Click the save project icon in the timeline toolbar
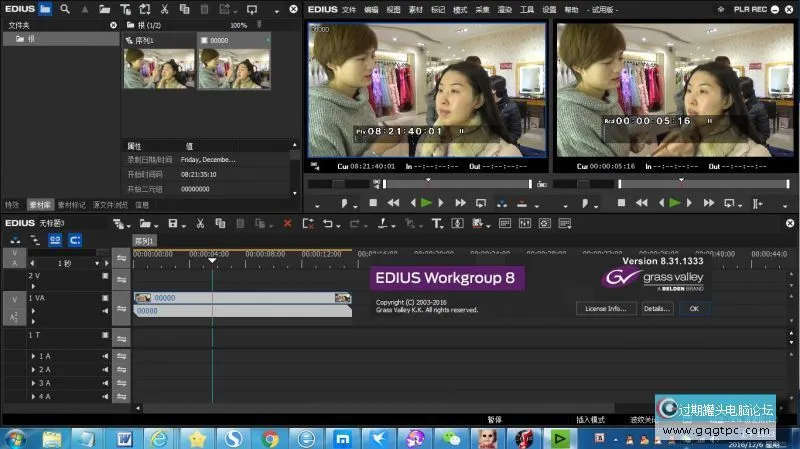 point(173,223)
